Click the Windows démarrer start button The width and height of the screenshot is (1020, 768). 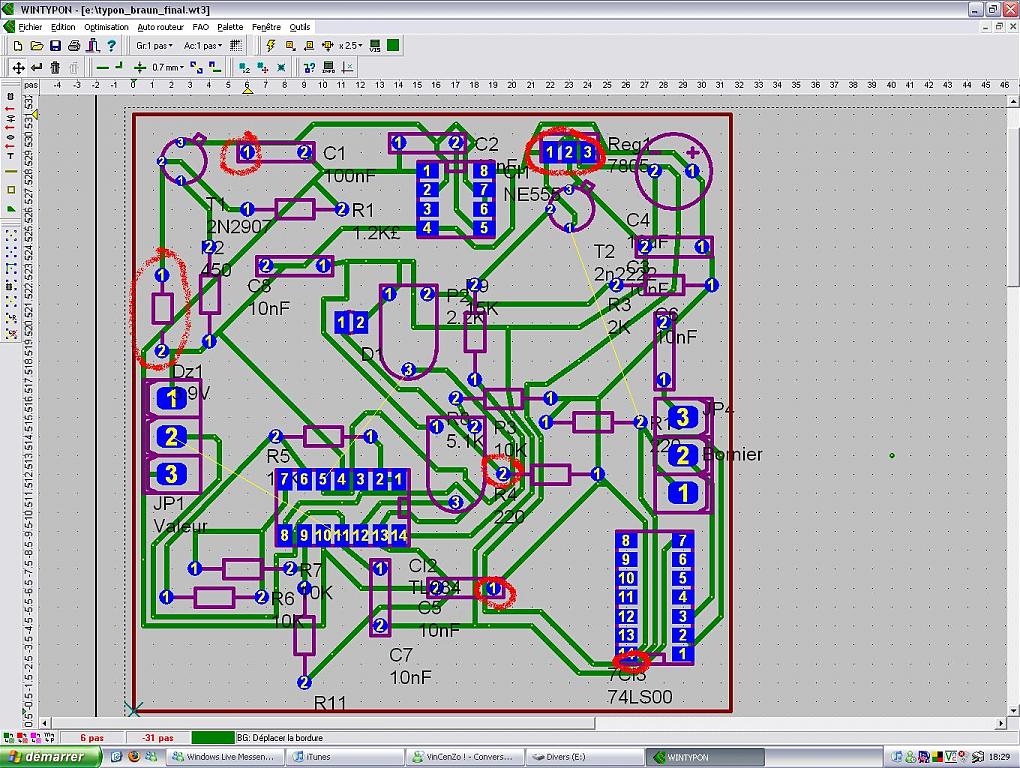(x=51, y=757)
